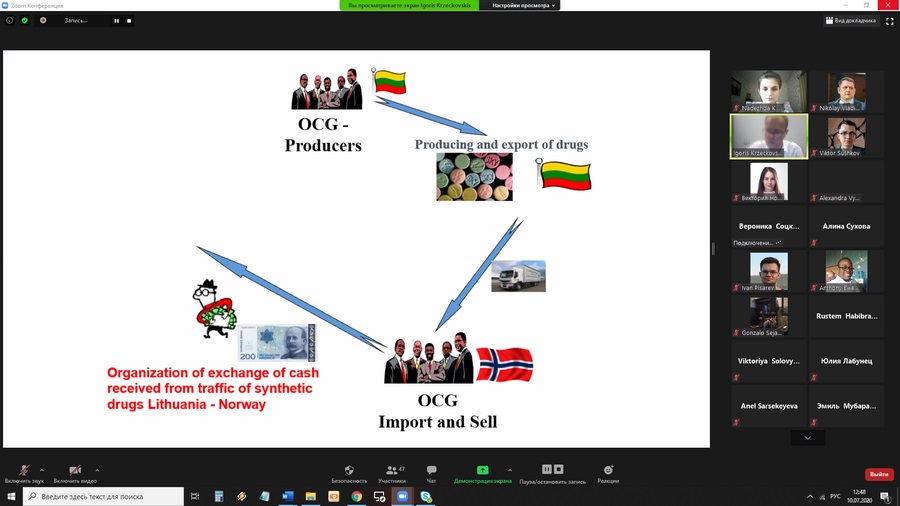Pause recording near Запись... label
900x506 pixels.
coord(117,21)
